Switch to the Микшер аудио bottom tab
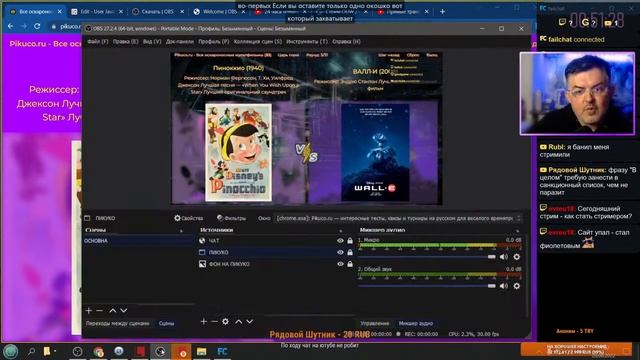Image resolution: width=640 pixels, height=360 pixels. [416, 323]
